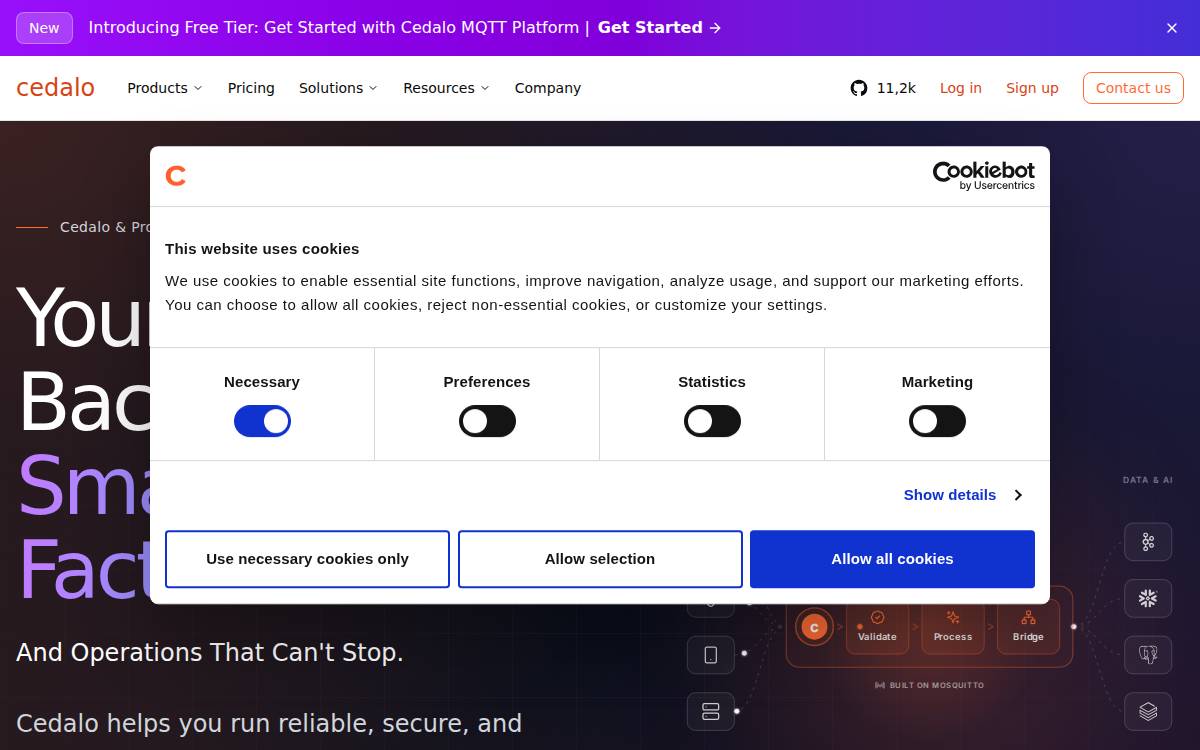
Task: Expand the Solutions dropdown menu
Action: point(338,88)
